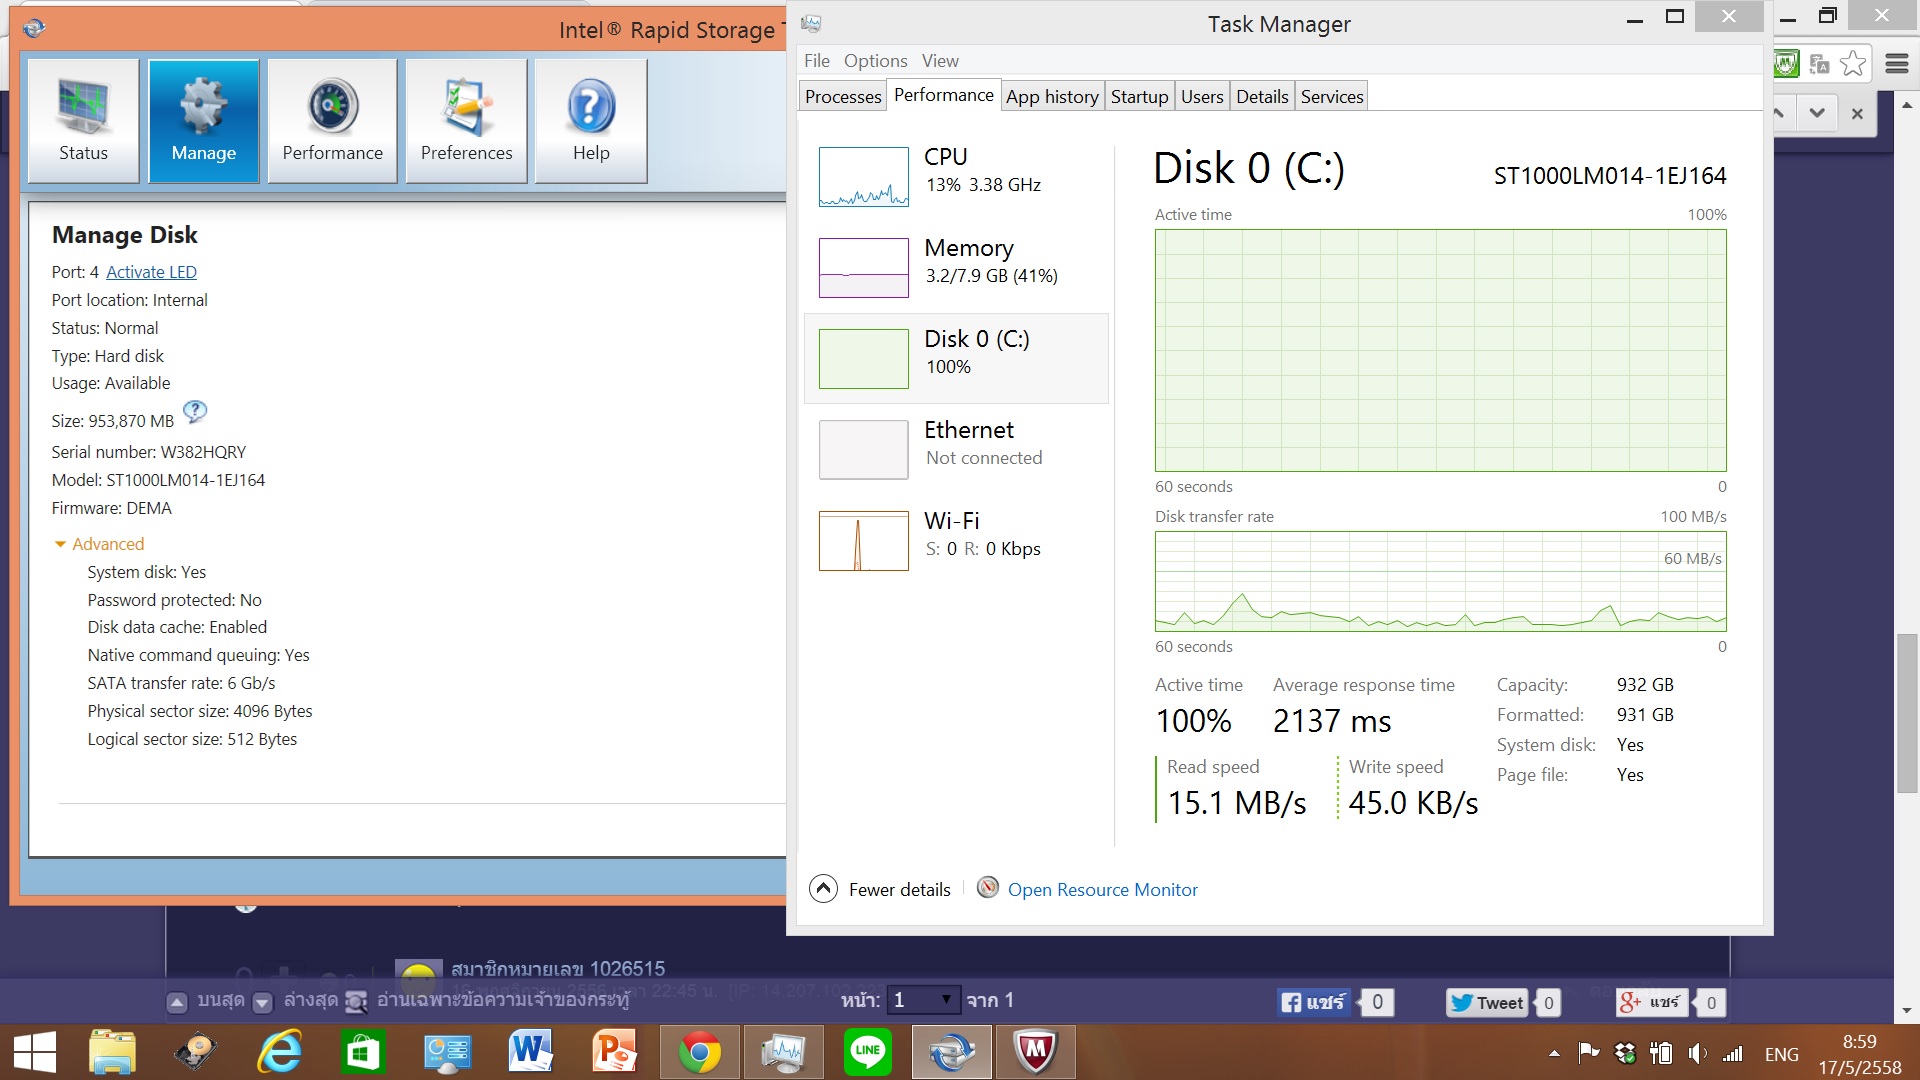Open Google Chrome from the taskbar
1920x1080 pixels.
[x=700, y=1052]
